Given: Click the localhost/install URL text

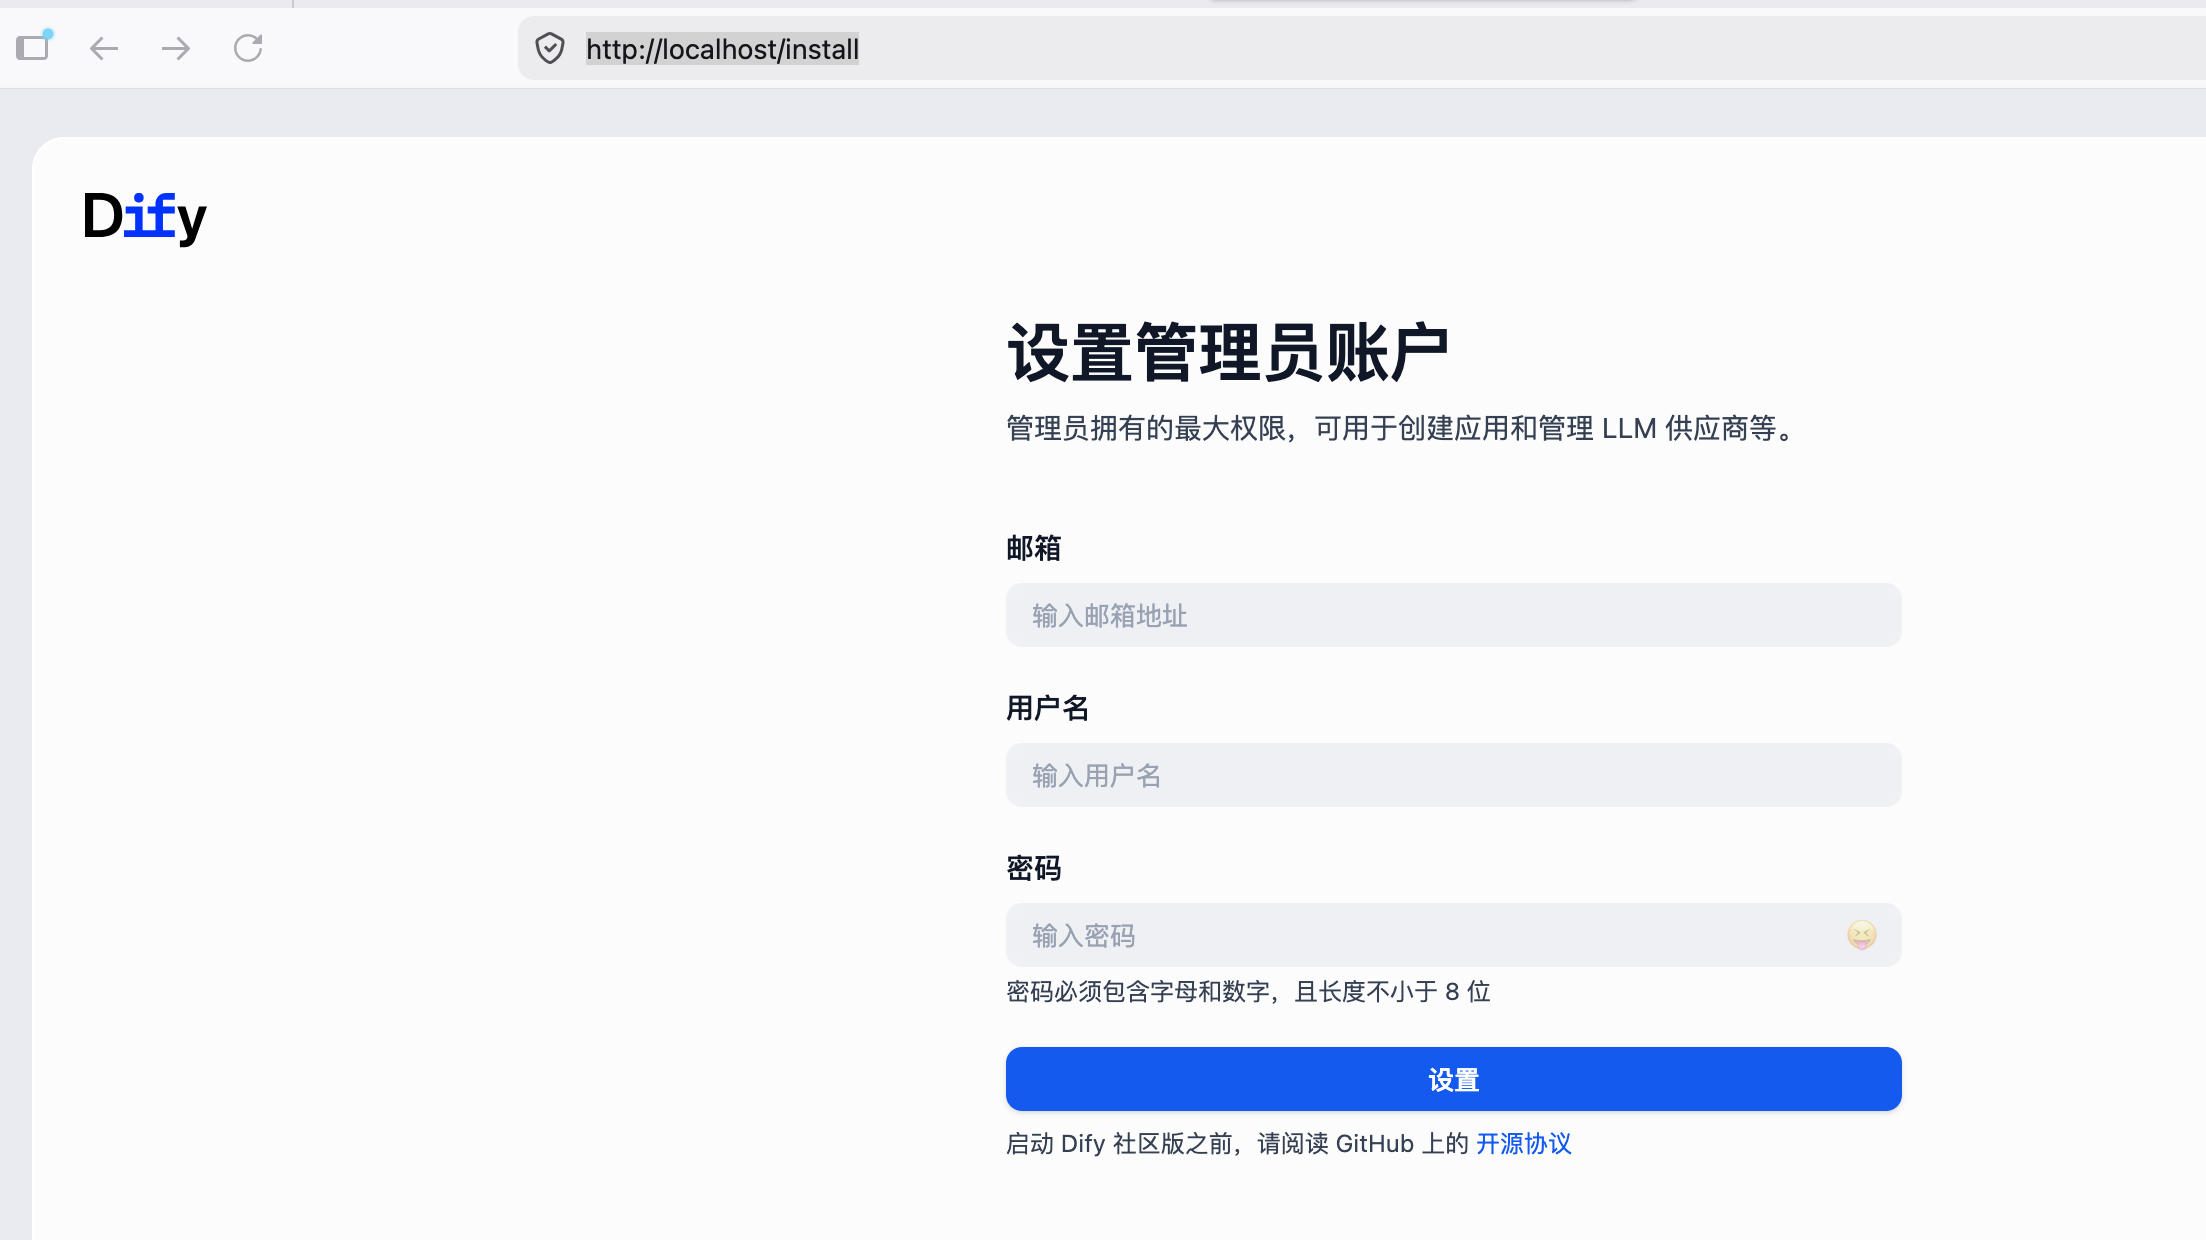Looking at the screenshot, I should (x=722, y=49).
